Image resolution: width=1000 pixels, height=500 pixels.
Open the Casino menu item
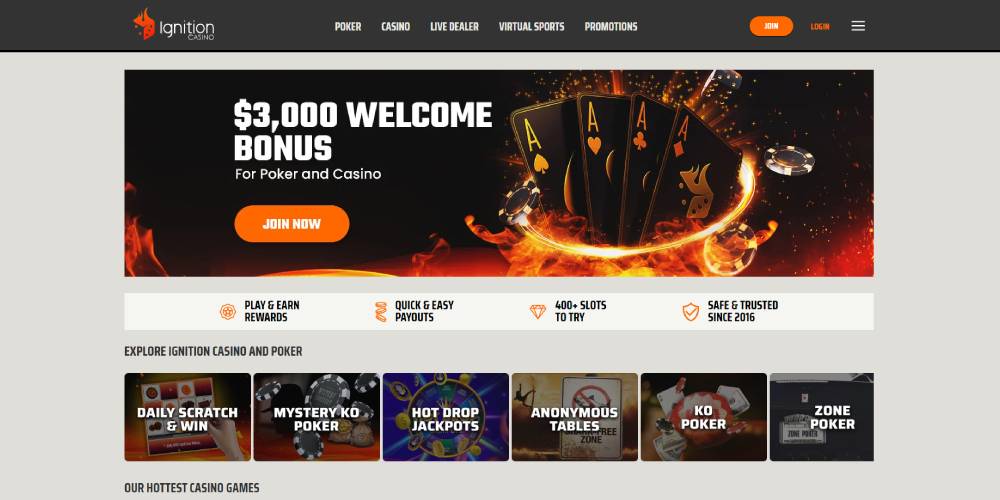coord(395,26)
